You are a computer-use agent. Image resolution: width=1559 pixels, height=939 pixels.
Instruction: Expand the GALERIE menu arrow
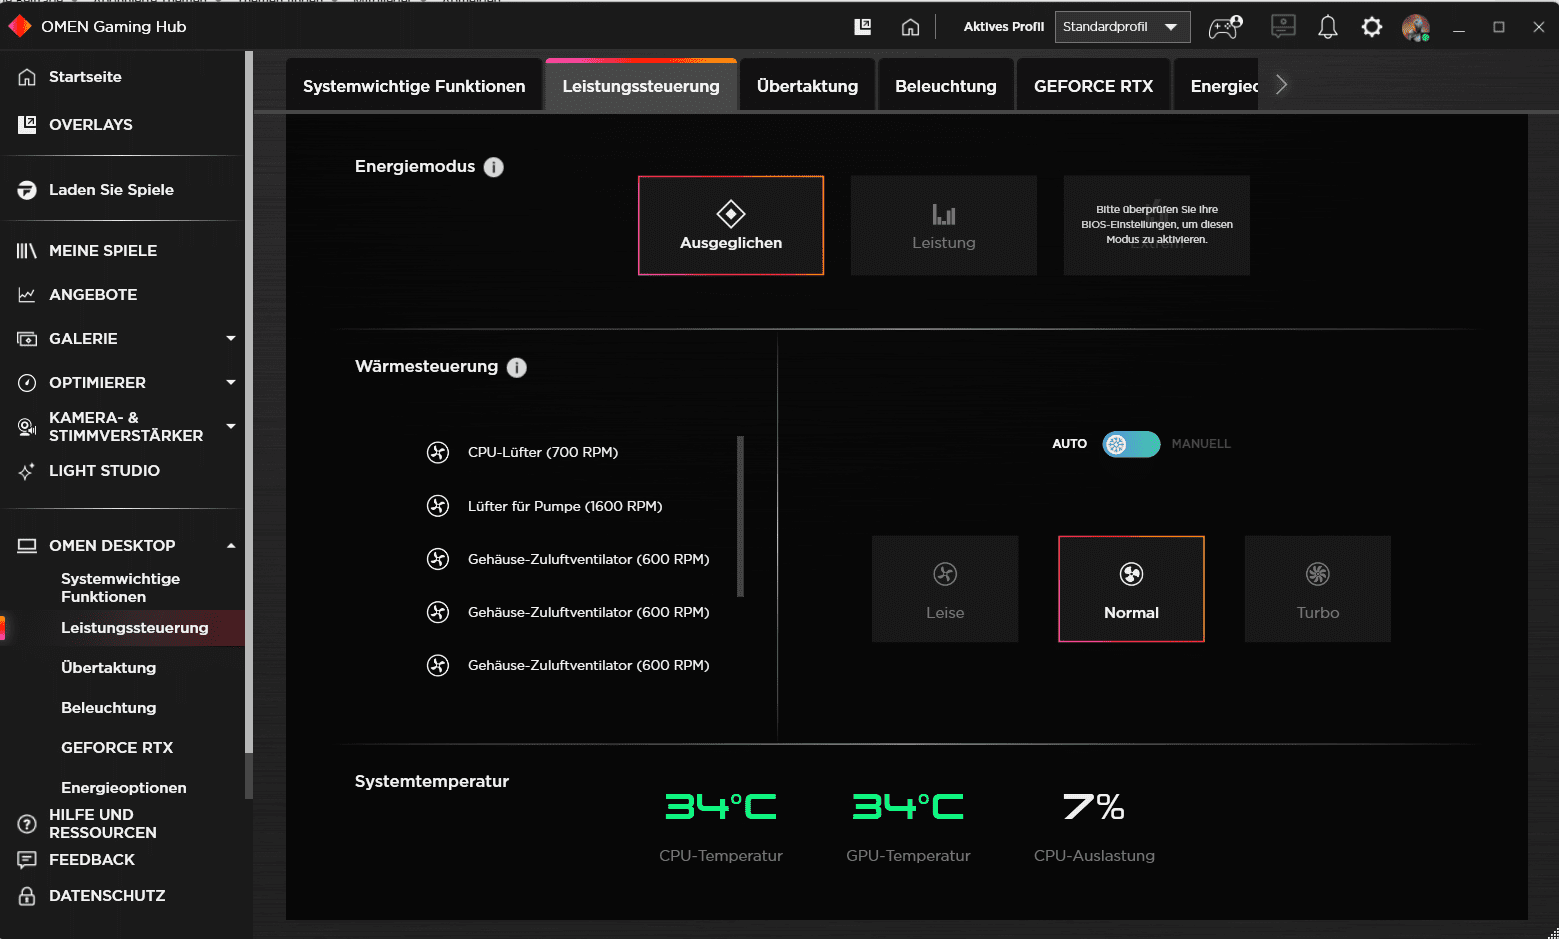(x=231, y=339)
